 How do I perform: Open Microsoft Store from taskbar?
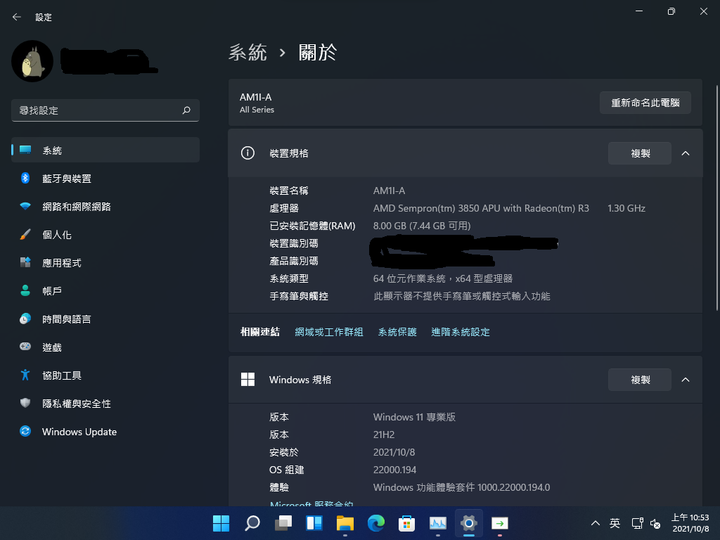tap(407, 523)
